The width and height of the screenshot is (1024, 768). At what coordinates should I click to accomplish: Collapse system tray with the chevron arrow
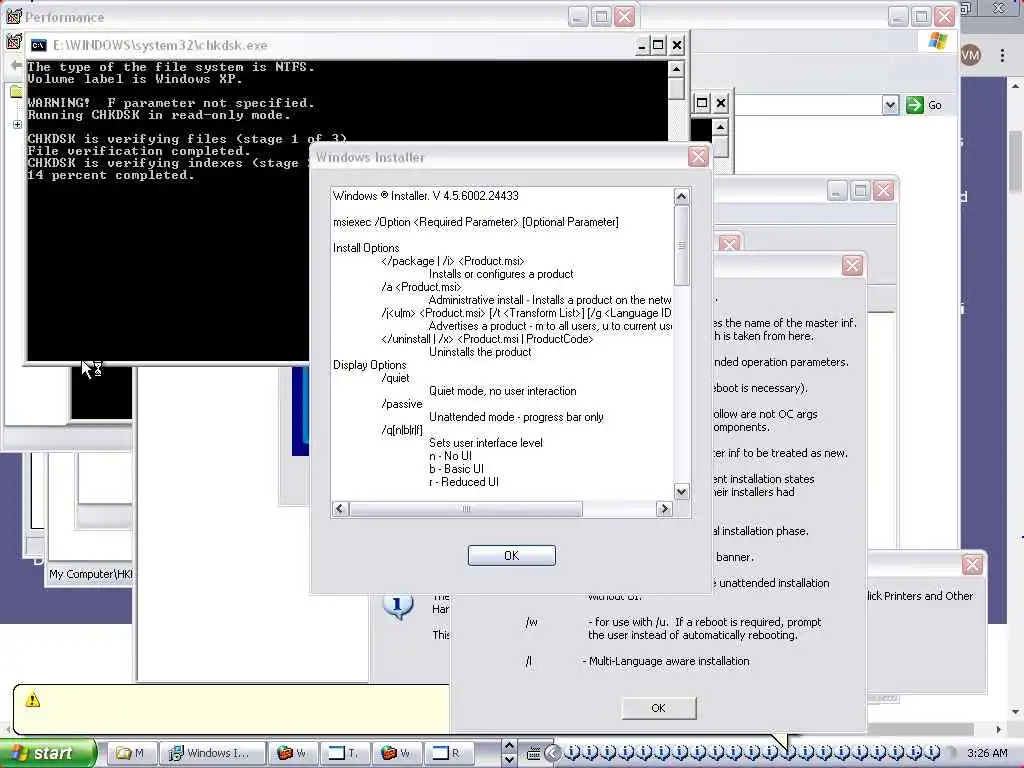[x=552, y=754]
